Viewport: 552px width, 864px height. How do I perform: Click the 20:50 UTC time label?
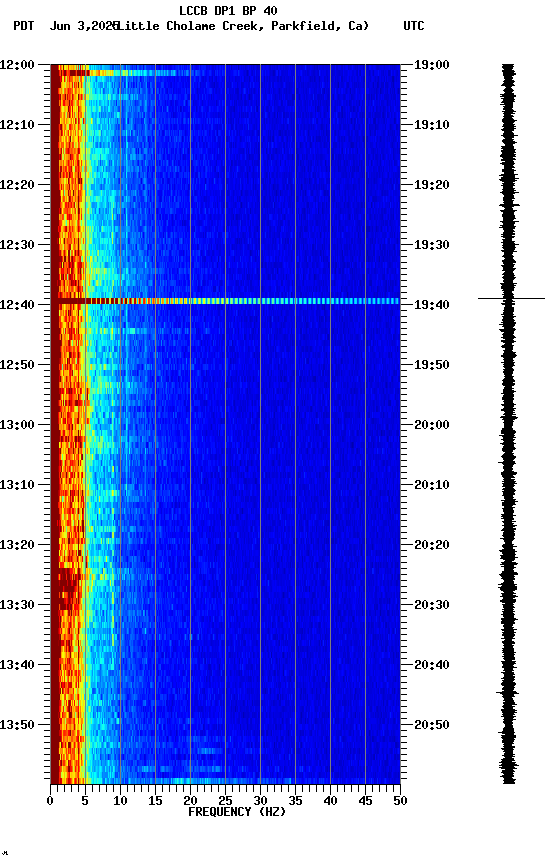tap(432, 725)
